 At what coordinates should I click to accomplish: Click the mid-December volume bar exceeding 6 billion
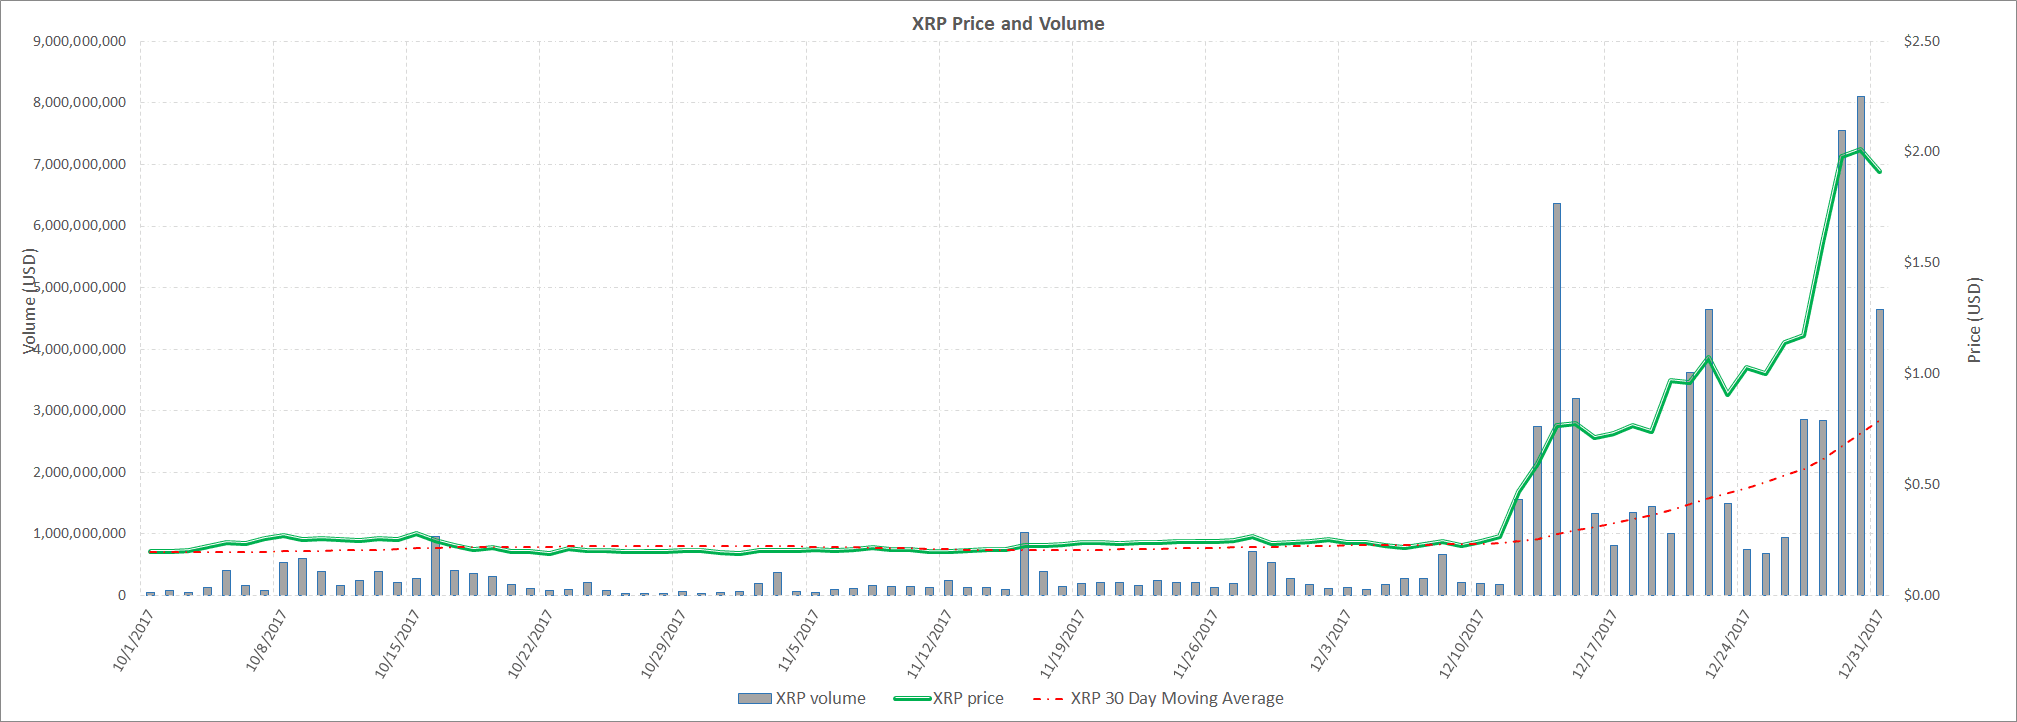point(1557,400)
